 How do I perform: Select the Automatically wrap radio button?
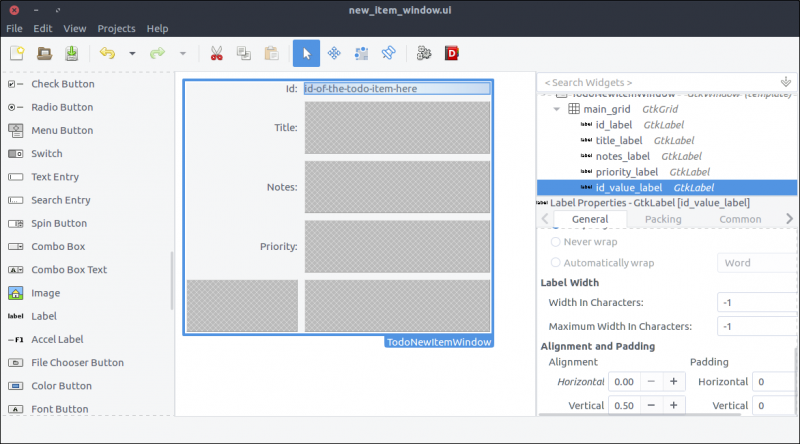556,263
